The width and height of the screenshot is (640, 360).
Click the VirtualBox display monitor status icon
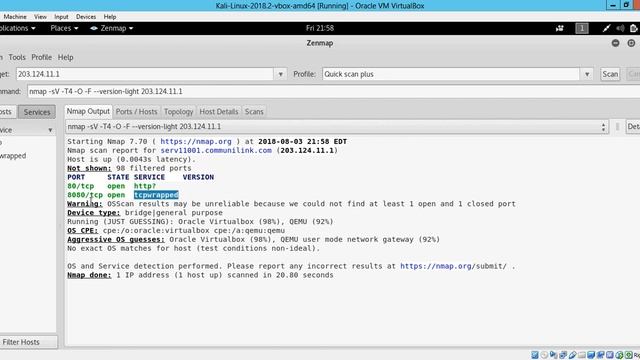point(591,355)
